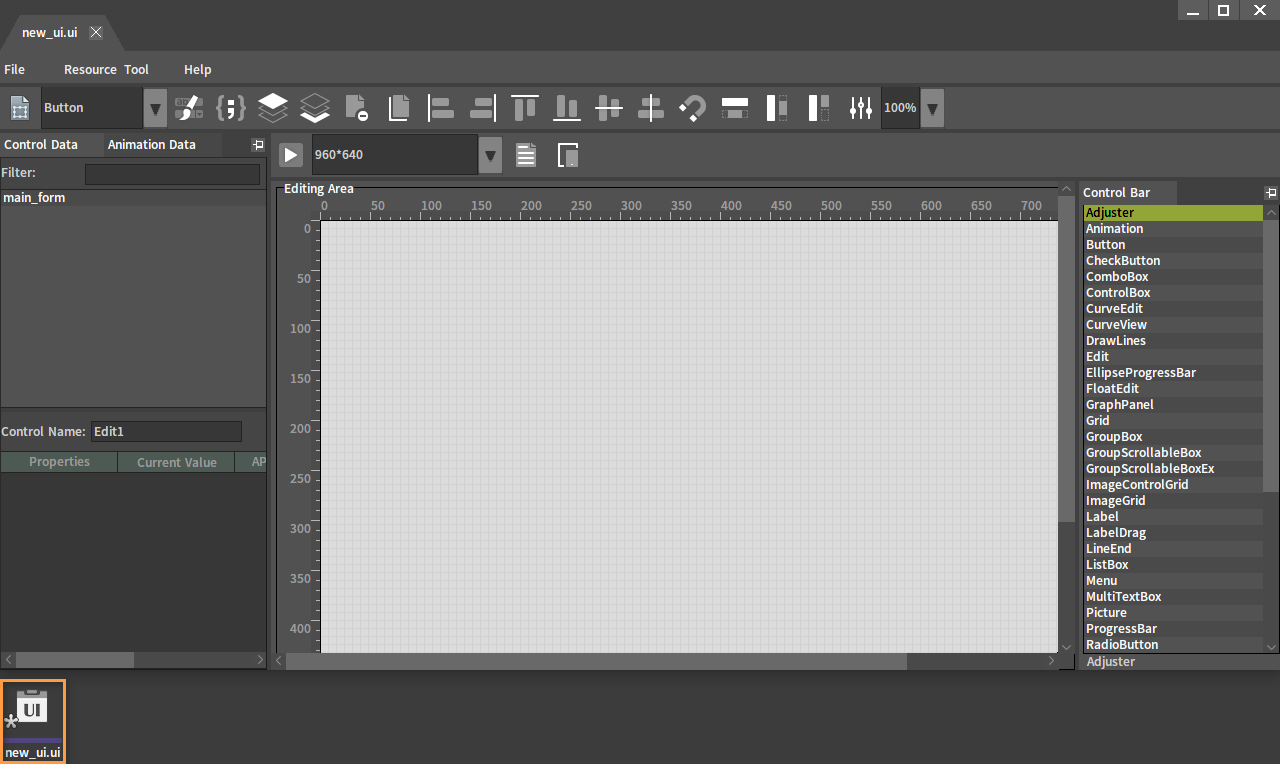Click the properties panel scroll left arrow

(x=8, y=660)
